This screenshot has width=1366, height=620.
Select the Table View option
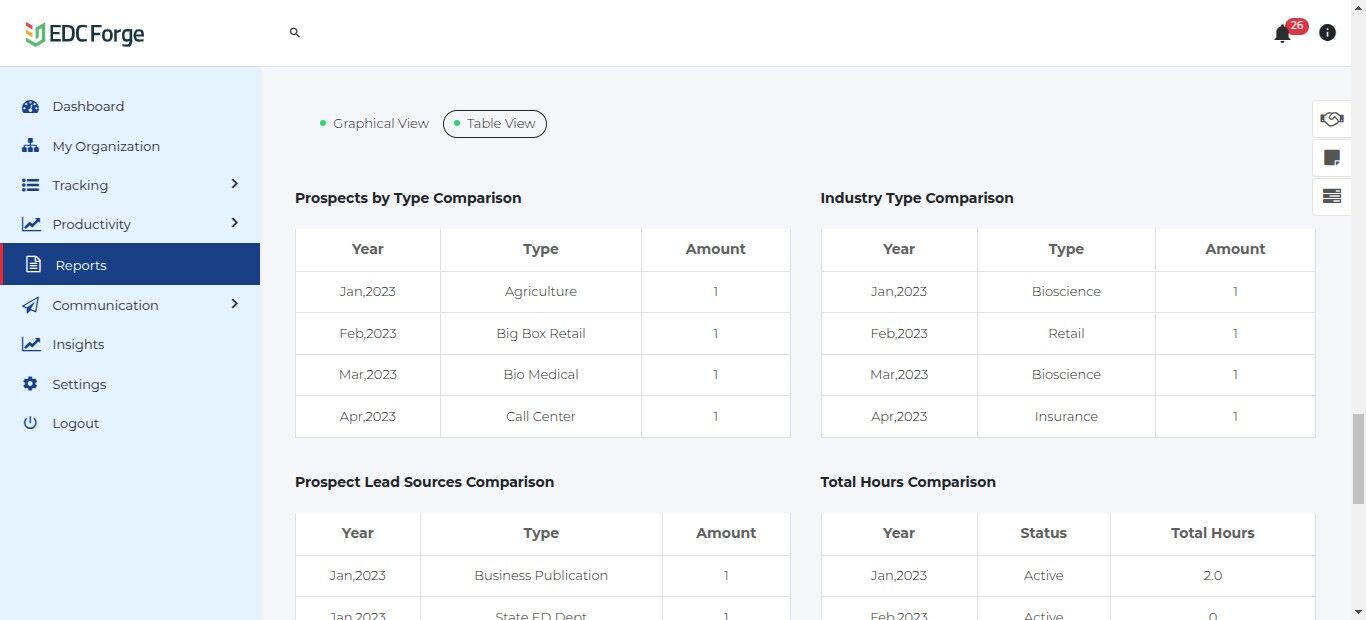(495, 124)
